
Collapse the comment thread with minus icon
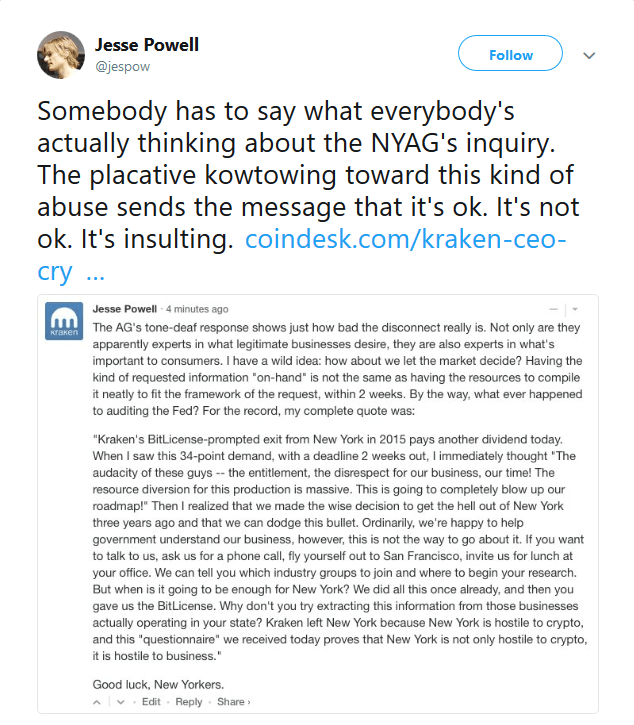553,308
